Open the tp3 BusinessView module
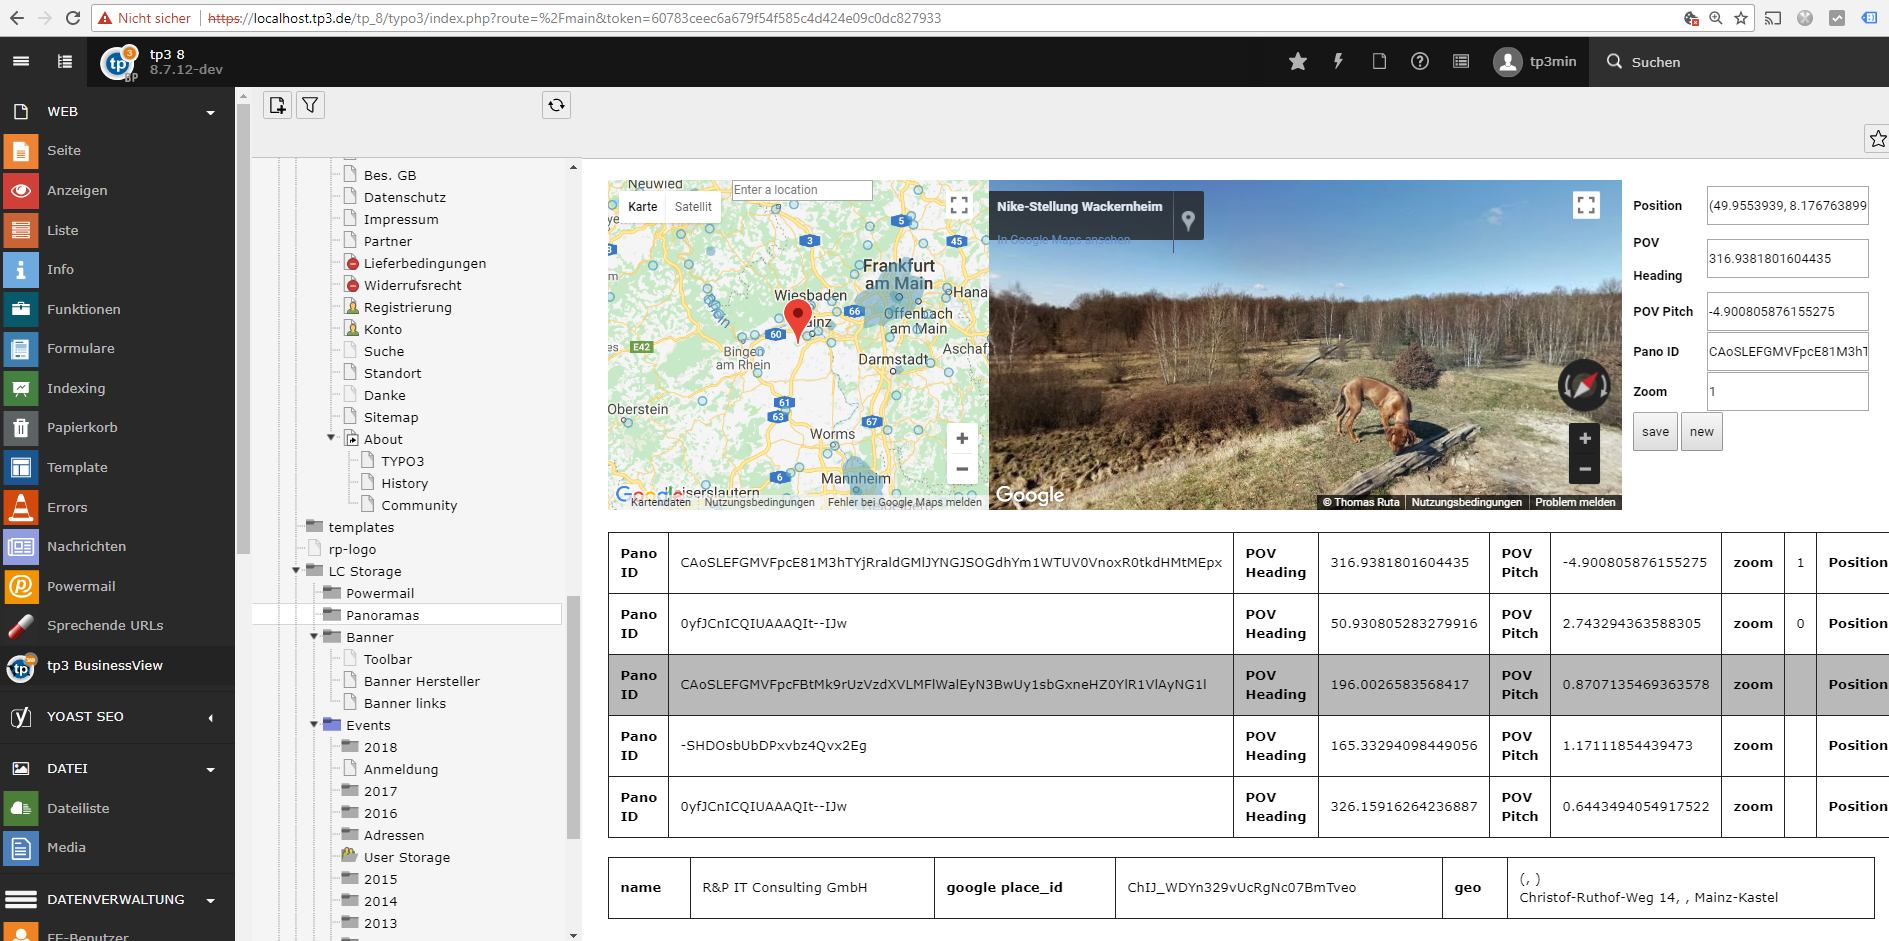The height and width of the screenshot is (941, 1889). [x=104, y=666]
